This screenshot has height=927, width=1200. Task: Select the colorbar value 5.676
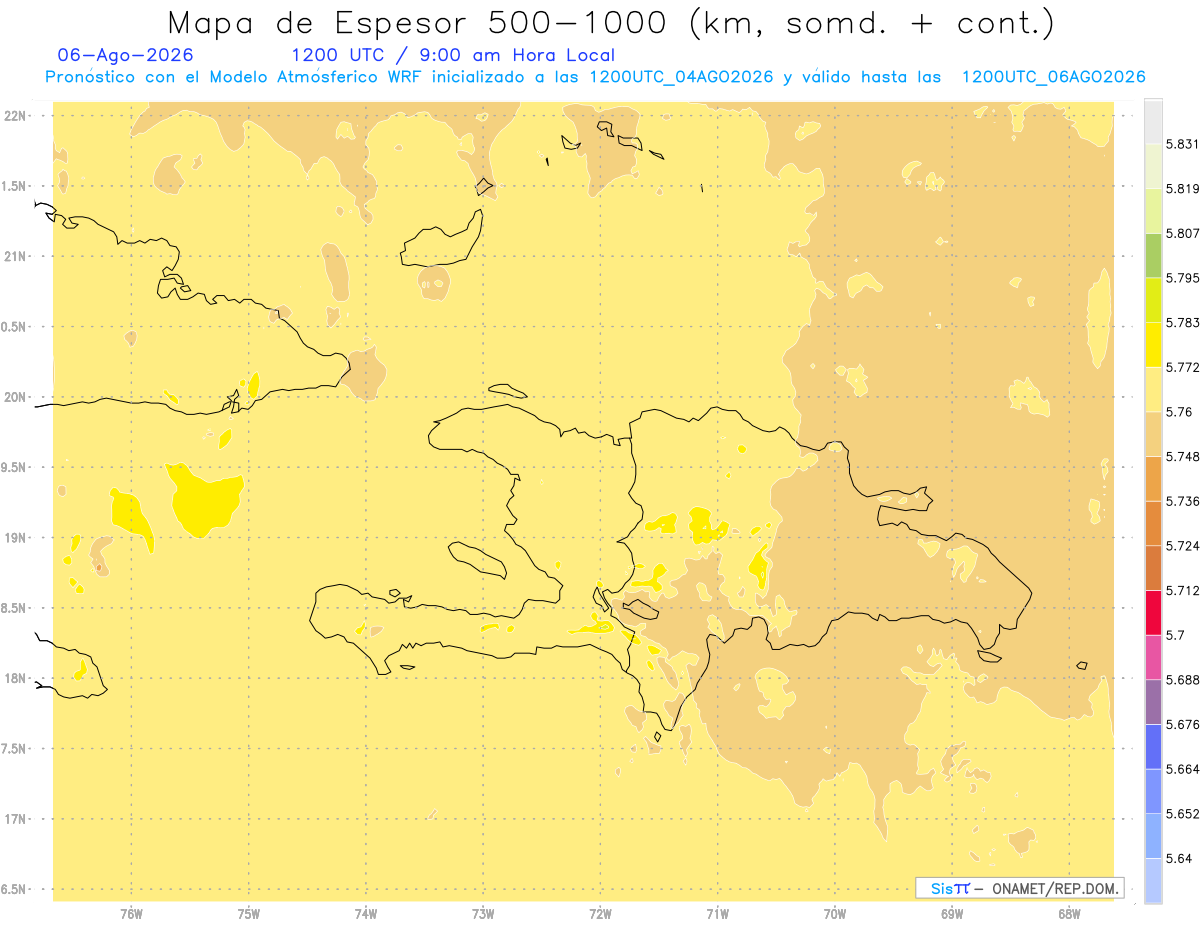(1182, 724)
